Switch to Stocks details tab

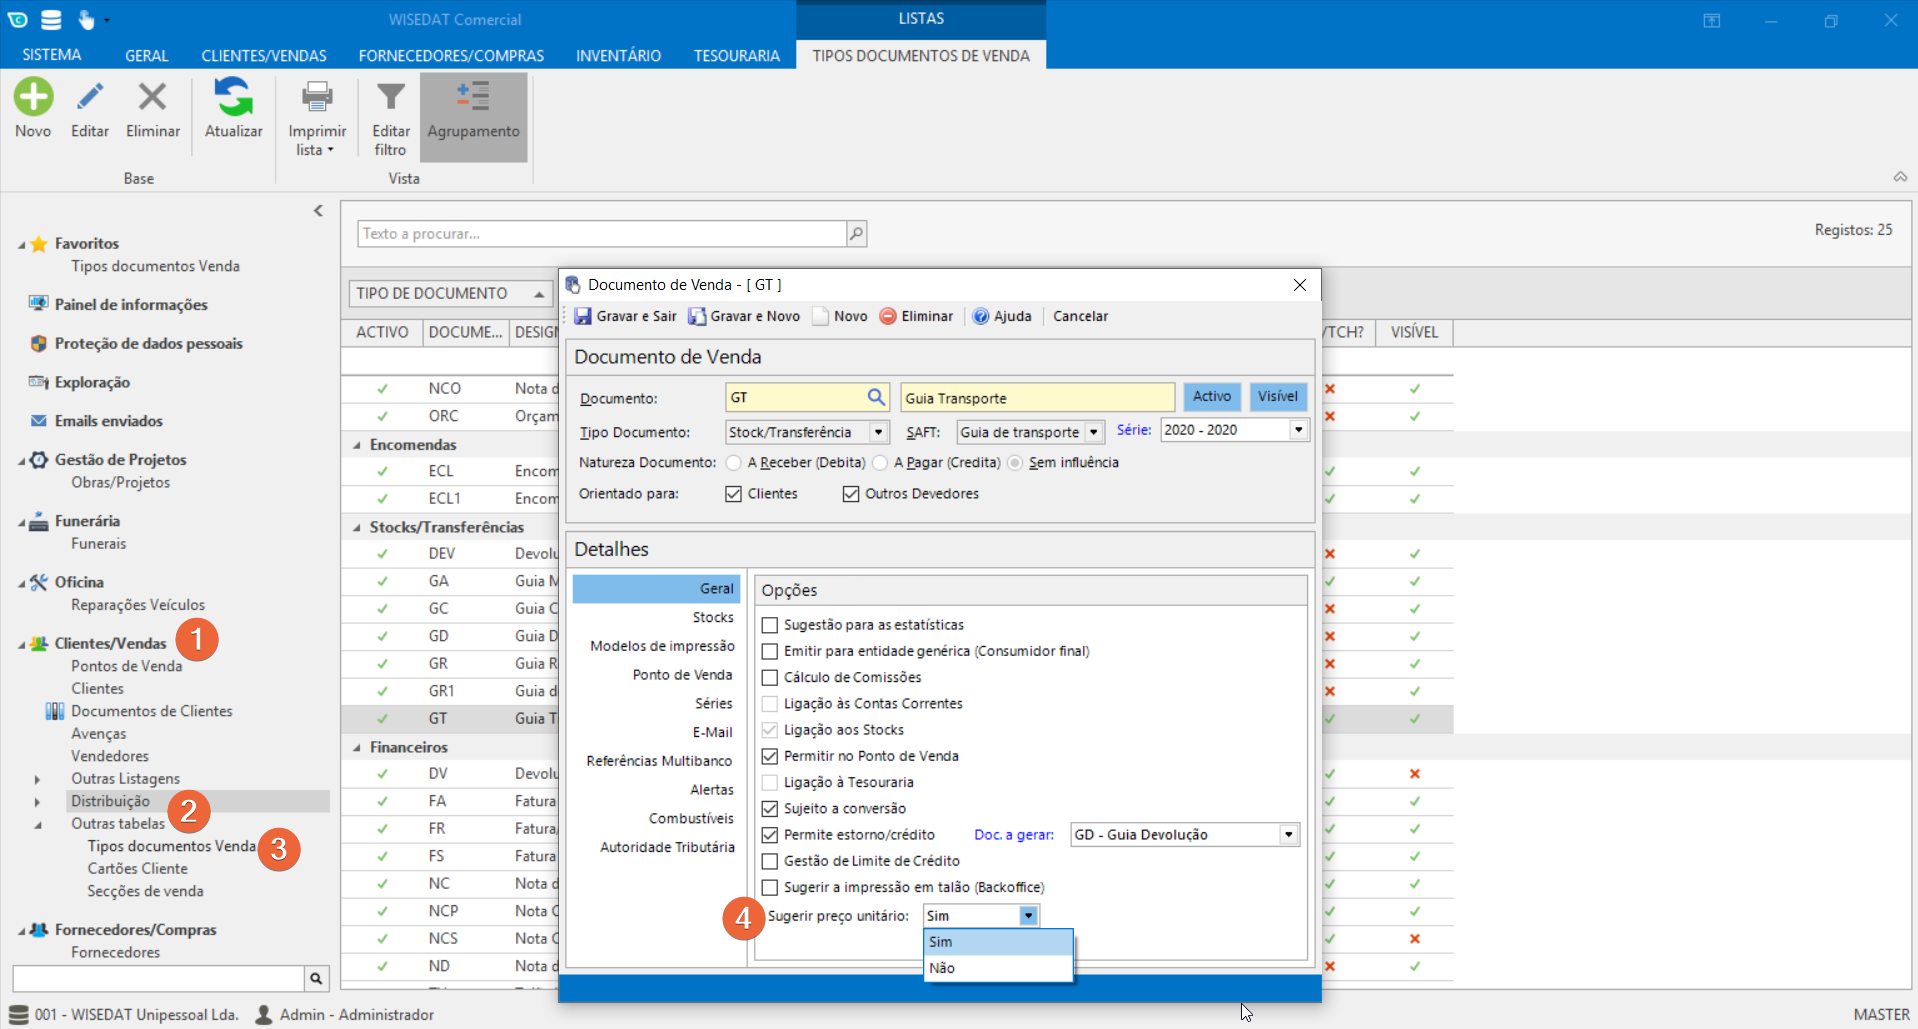(x=713, y=618)
